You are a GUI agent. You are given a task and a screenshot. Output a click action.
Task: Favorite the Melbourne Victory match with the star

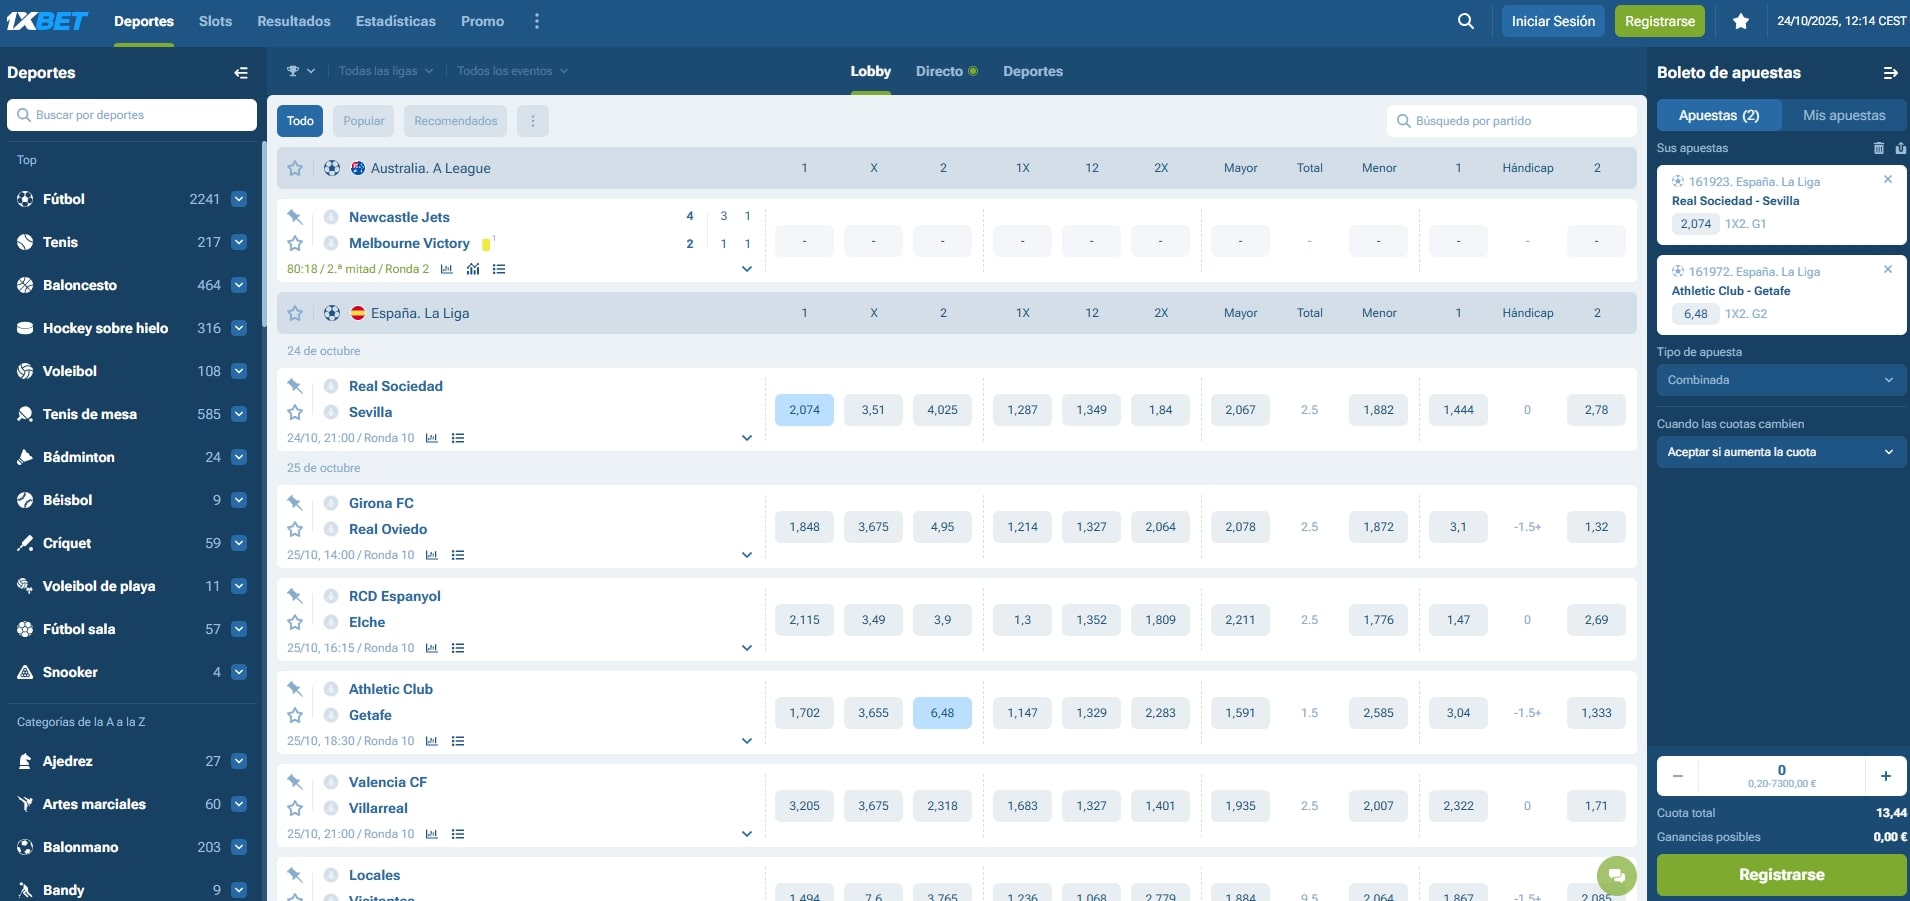coord(294,243)
